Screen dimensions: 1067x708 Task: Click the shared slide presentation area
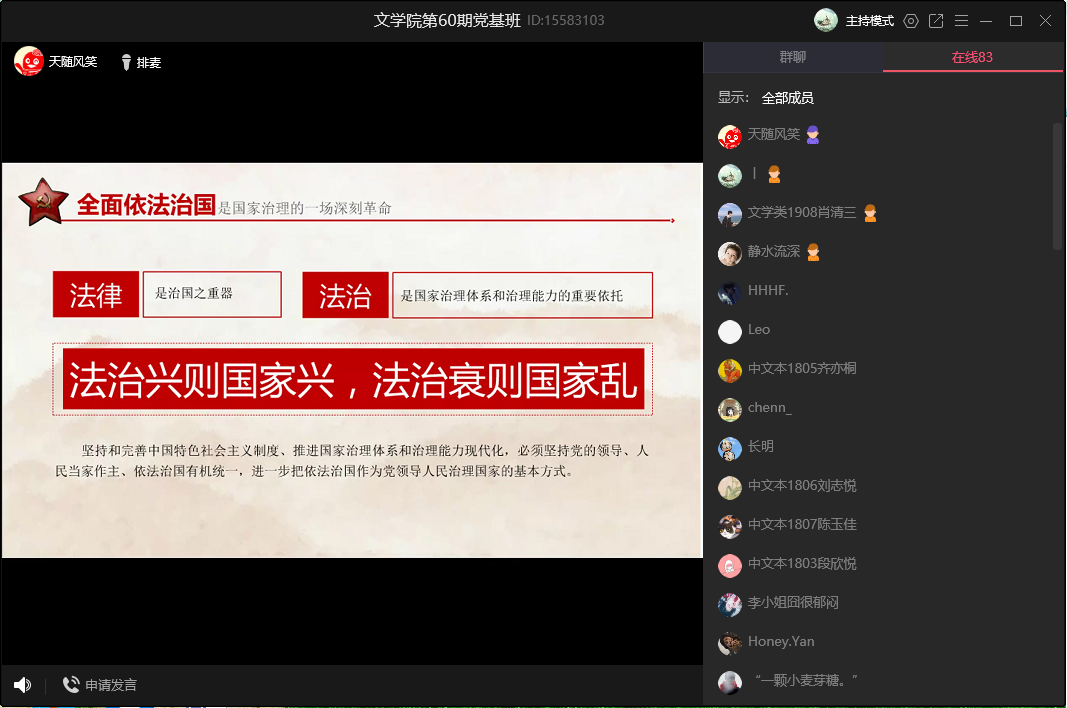pos(352,360)
